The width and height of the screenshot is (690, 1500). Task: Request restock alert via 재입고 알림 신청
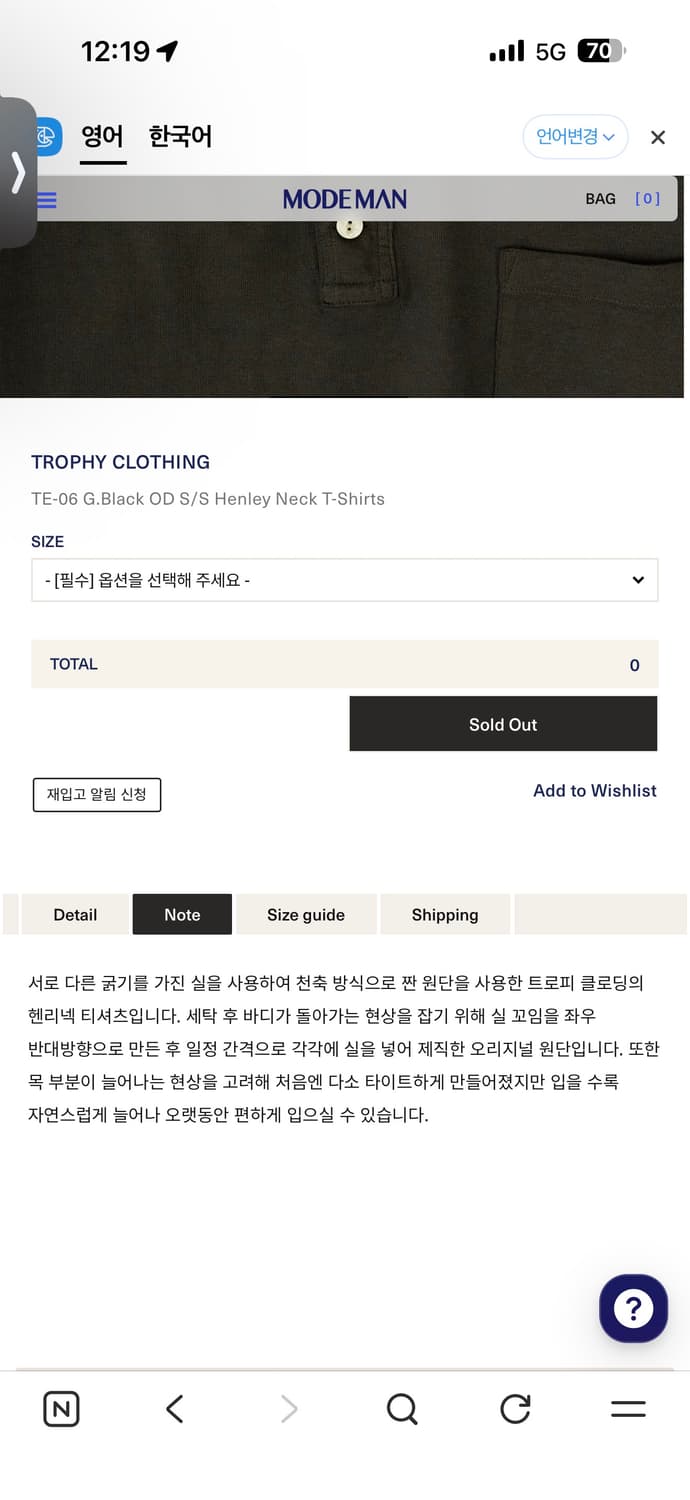96,794
